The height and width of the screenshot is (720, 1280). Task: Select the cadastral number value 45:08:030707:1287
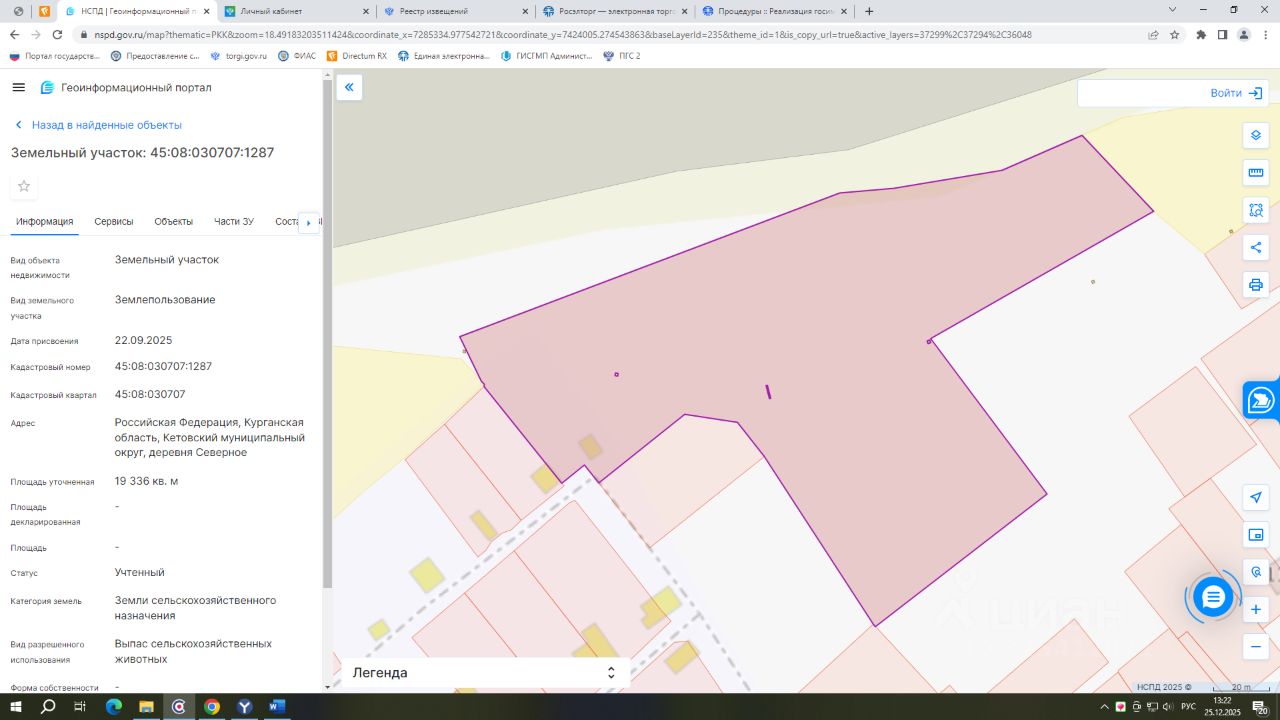click(163, 366)
